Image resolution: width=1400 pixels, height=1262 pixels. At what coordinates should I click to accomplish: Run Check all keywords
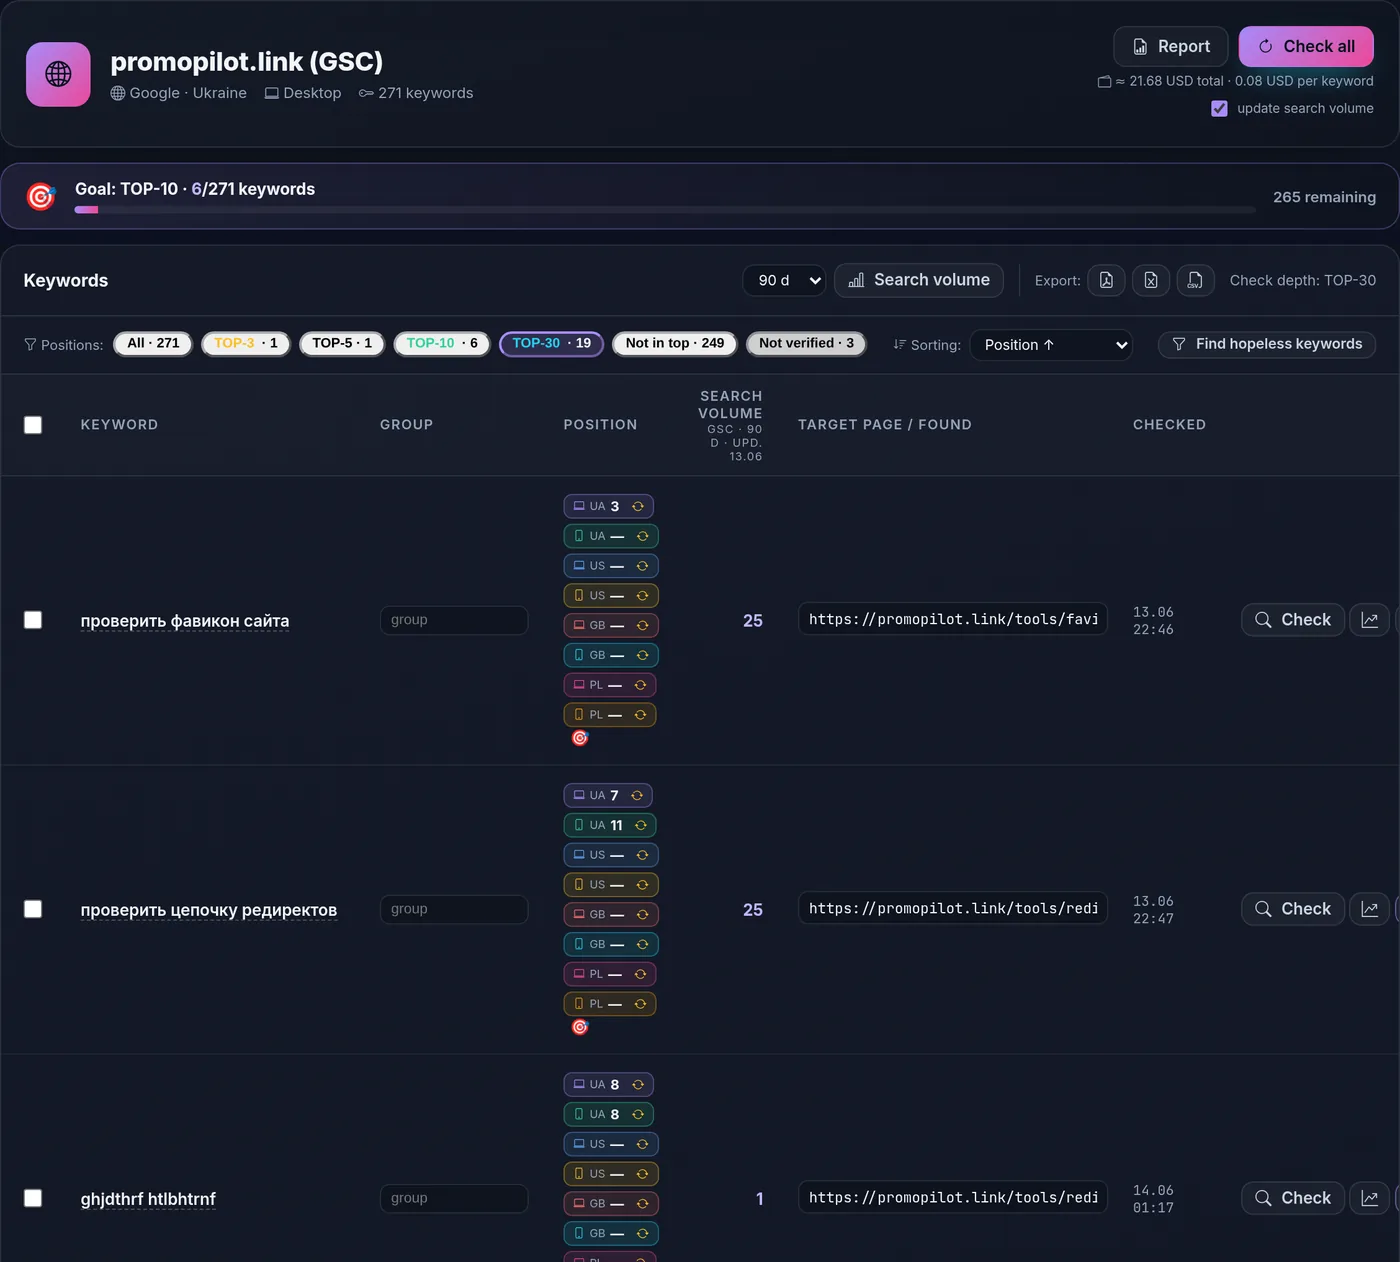tap(1306, 47)
